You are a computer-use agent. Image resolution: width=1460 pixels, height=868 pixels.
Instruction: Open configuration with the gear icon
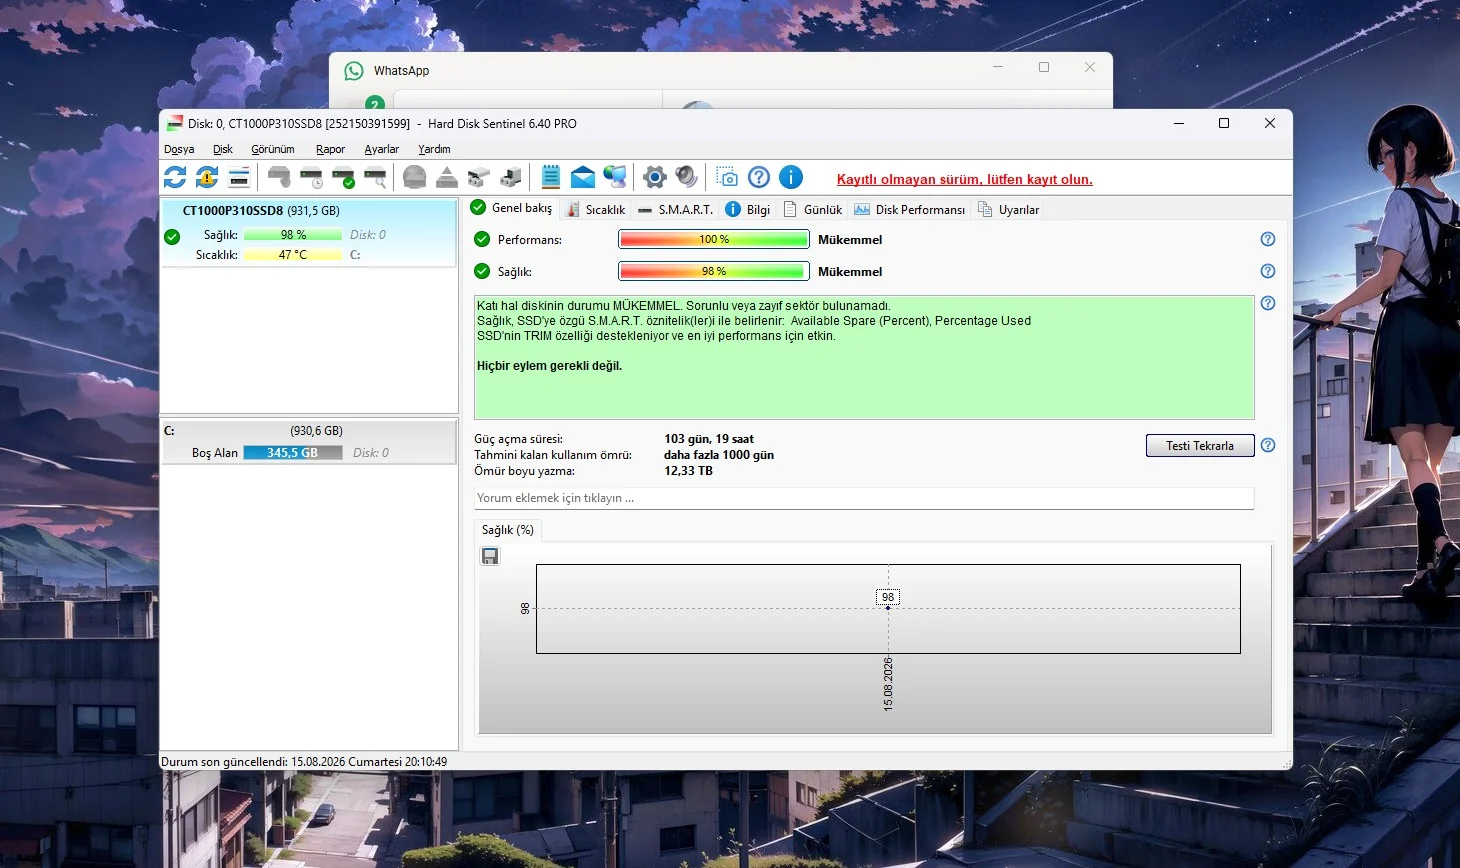tap(655, 177)
